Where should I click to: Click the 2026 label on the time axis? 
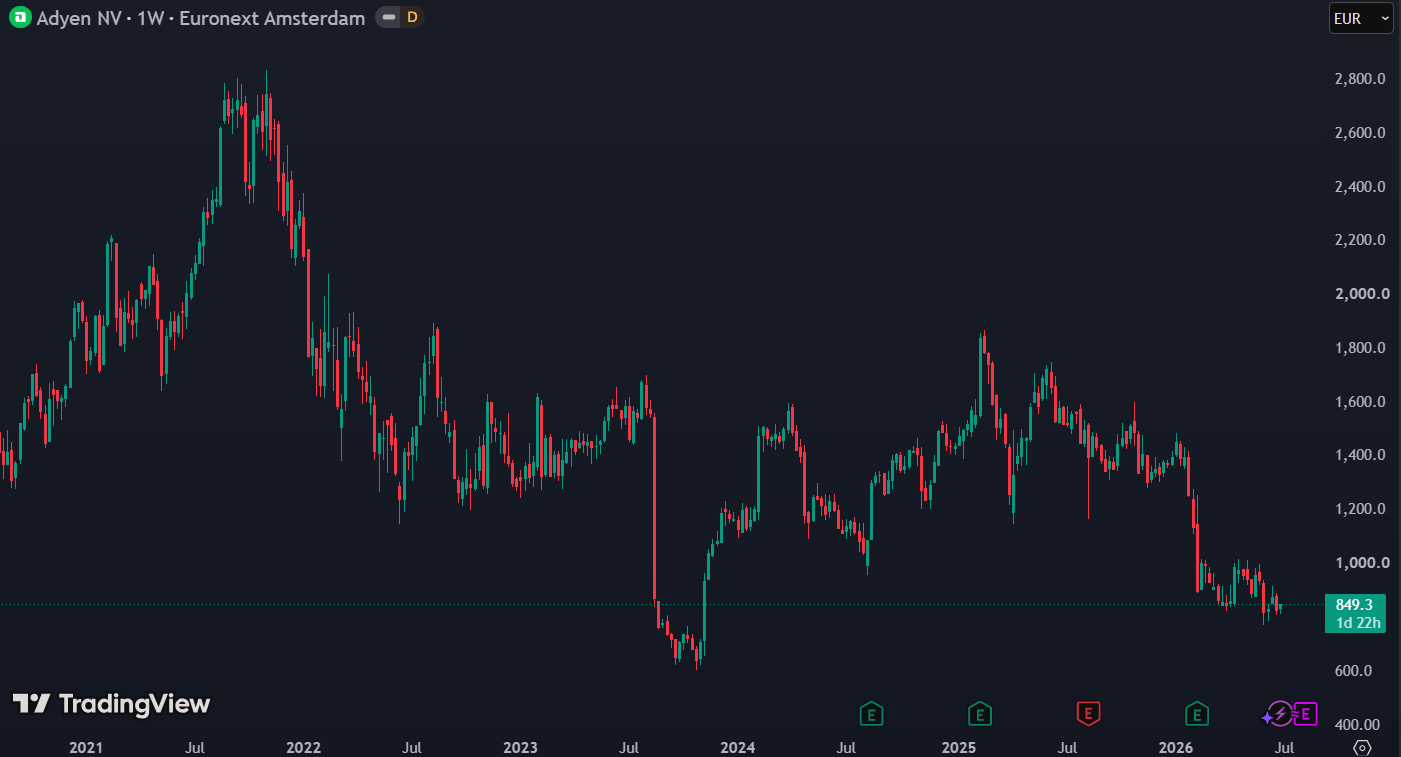click(x=1175, y=747)
